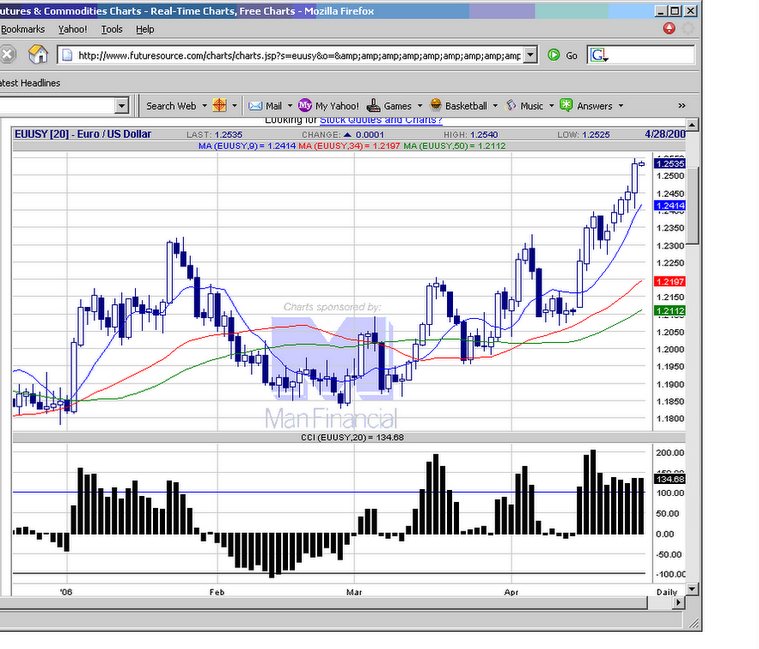The height and width of the screenshot is (649, 759).
Task: Expand the Answers dropdown arrow
Action: coord(621,106)
